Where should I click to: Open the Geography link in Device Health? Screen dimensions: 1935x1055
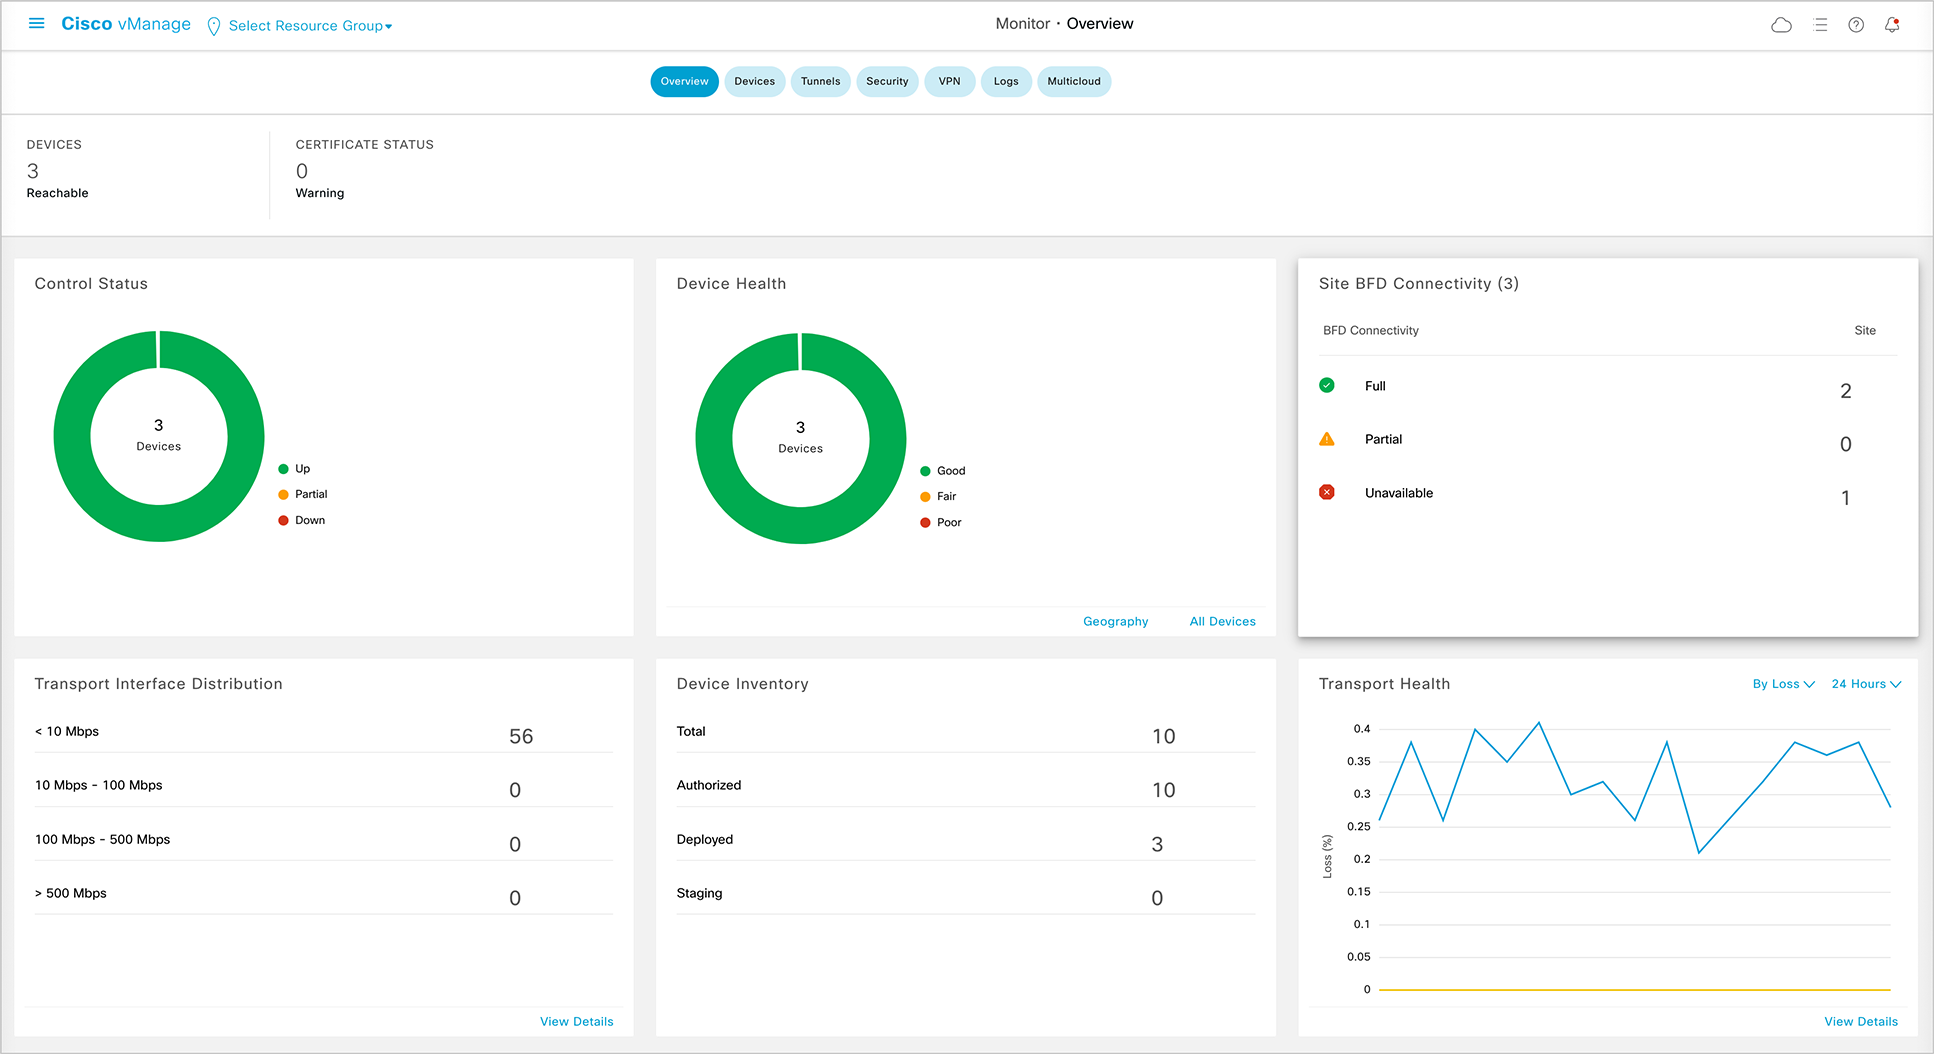1115,622
